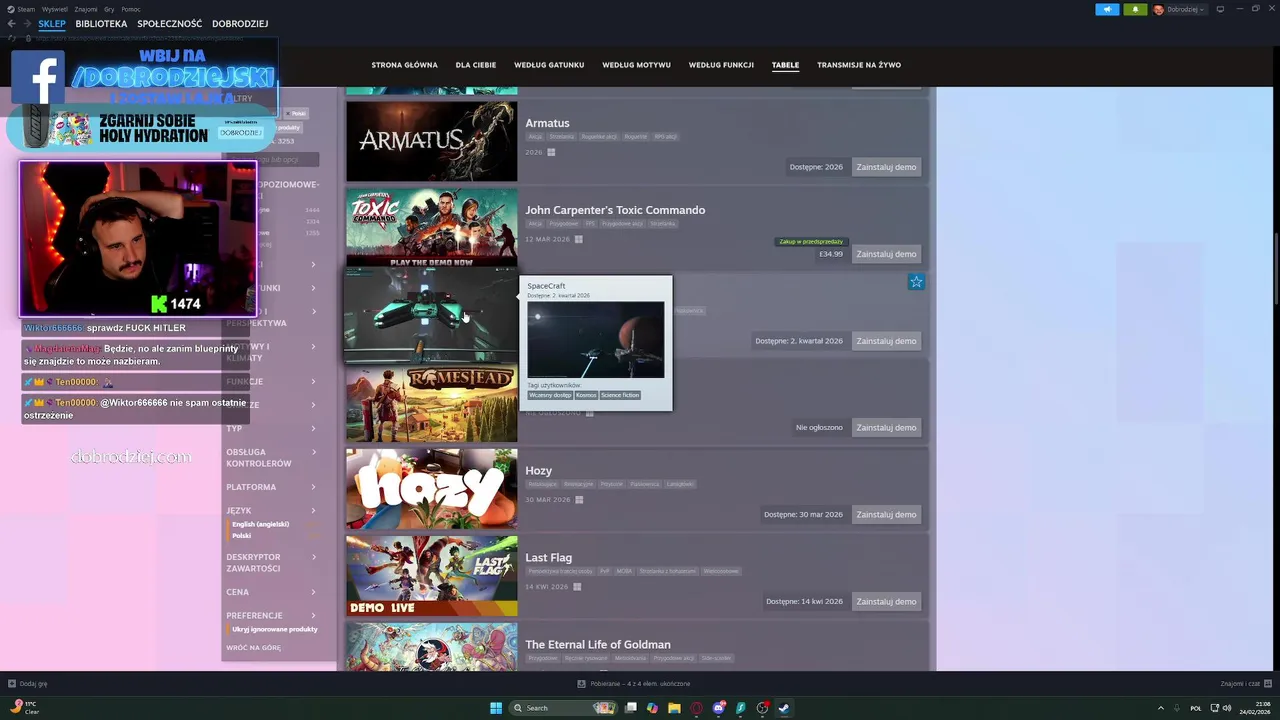The image size is (1280, 720).
Task: Toggle the English (angielski) language filter
Action: click(x=260, y=524)
